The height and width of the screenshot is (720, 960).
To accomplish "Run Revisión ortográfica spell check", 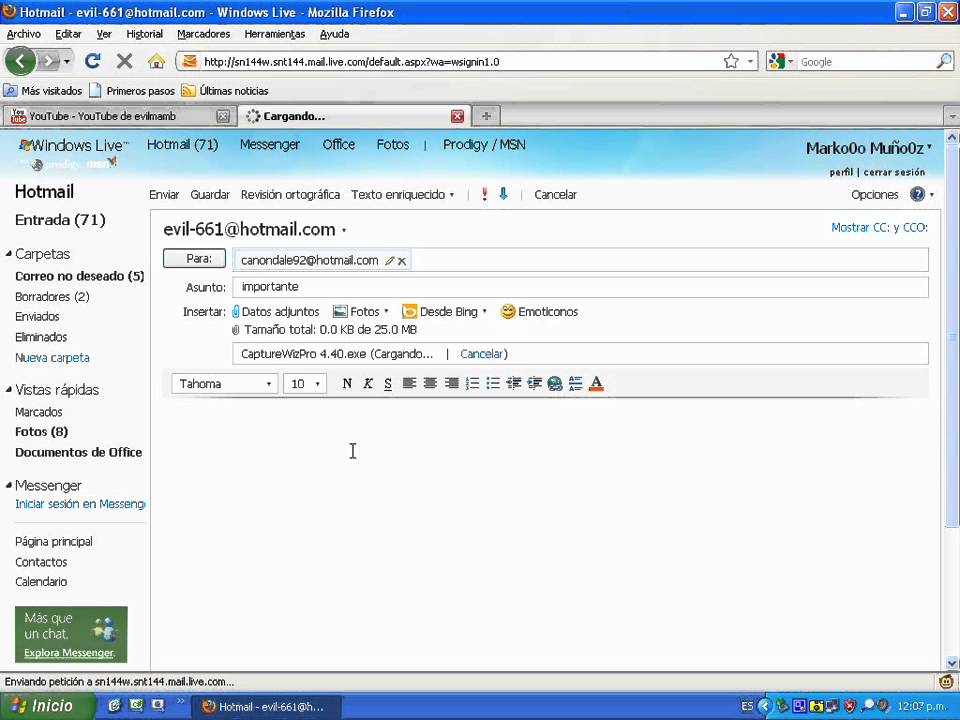I will (290, 195).
